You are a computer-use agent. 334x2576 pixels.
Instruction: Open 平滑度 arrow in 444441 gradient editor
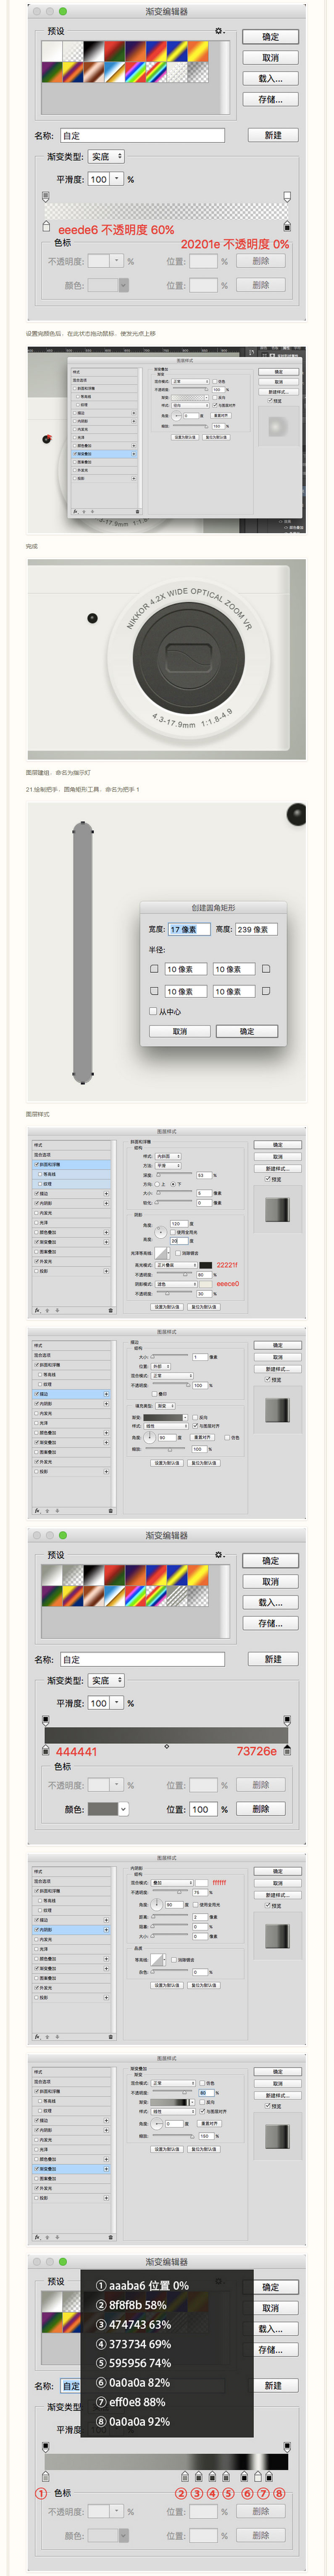tap(116, 1703)
